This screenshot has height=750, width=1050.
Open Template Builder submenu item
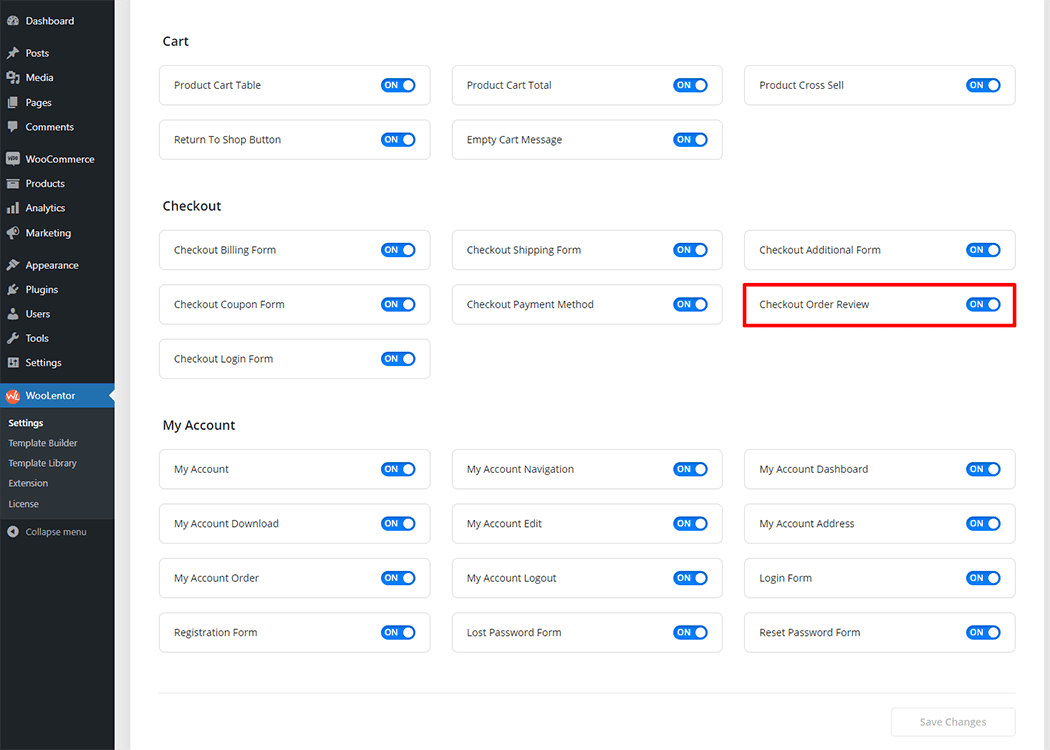(x=43, y=443)
